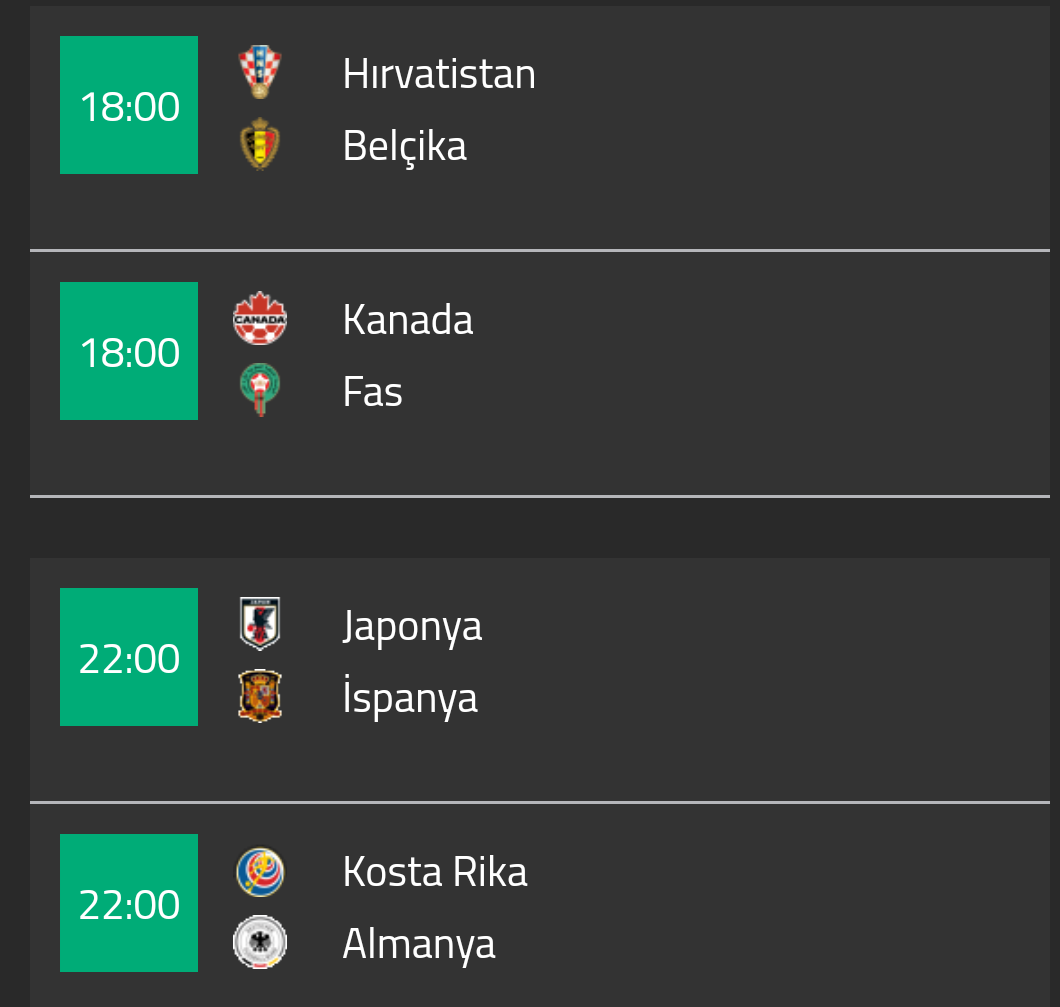Click the Belgium team crest icon

[260, 145]
